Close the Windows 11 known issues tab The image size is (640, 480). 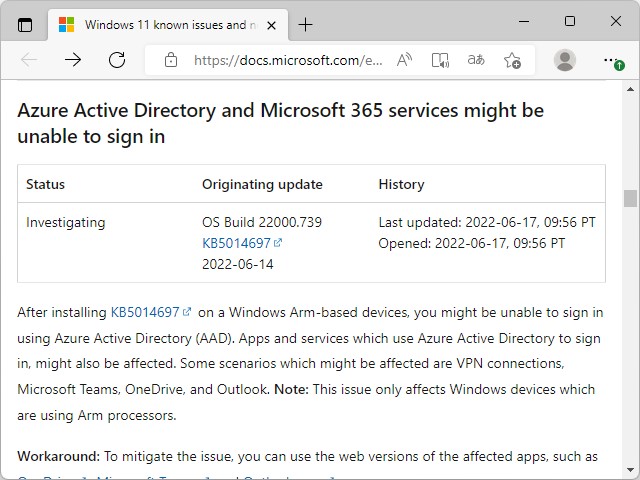pos(268,25)
